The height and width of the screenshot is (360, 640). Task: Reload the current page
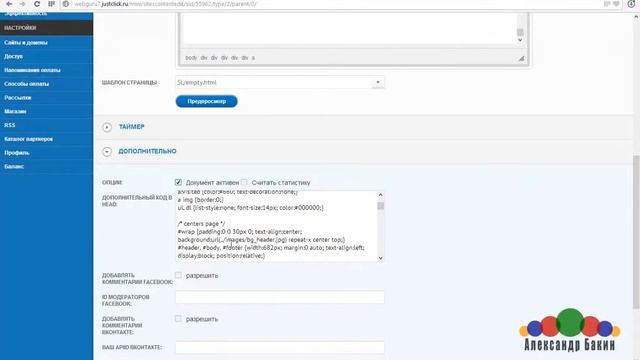coord(37,4)
